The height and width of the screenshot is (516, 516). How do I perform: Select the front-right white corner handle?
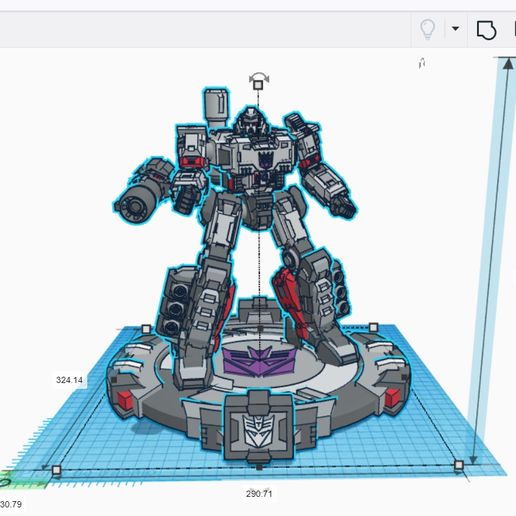[x=459, y=465]
